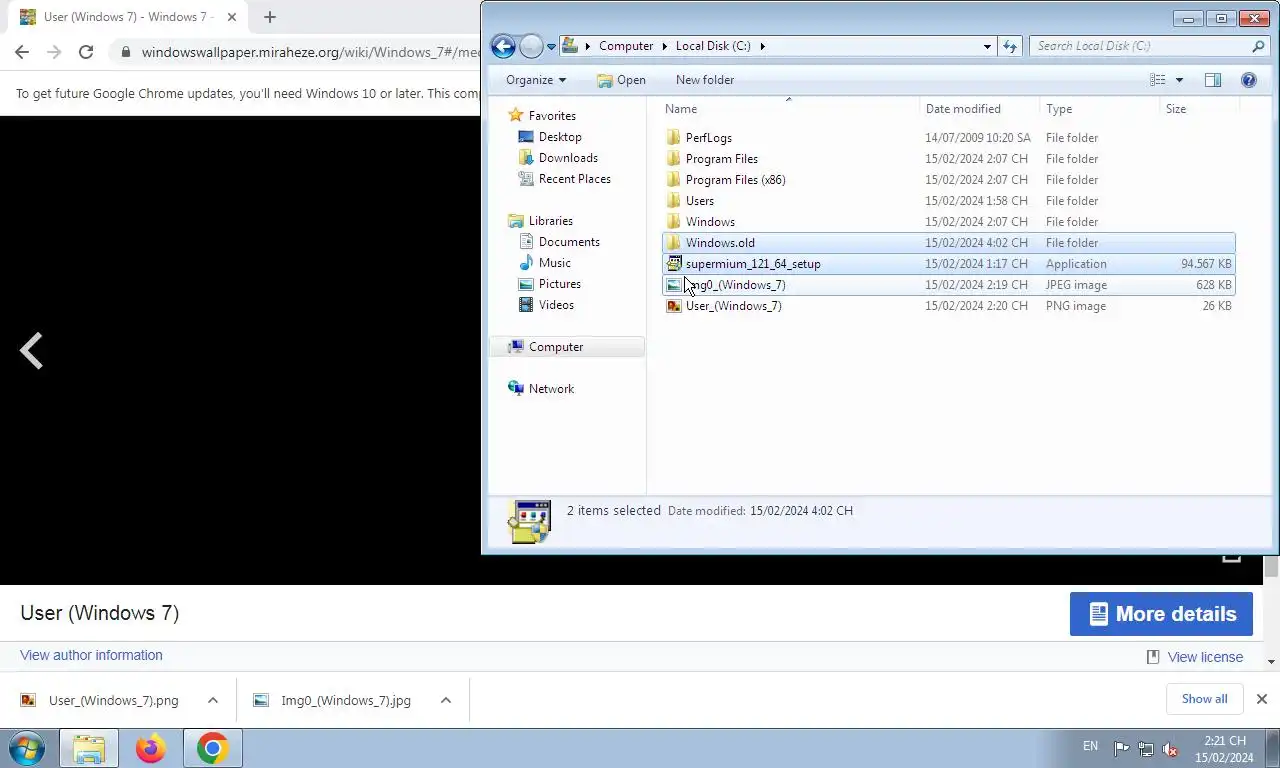This screenshot has width=1280, height=768.
Task: Click Local Disk (C:) breadcrumb segment
Action: point(713,46)
